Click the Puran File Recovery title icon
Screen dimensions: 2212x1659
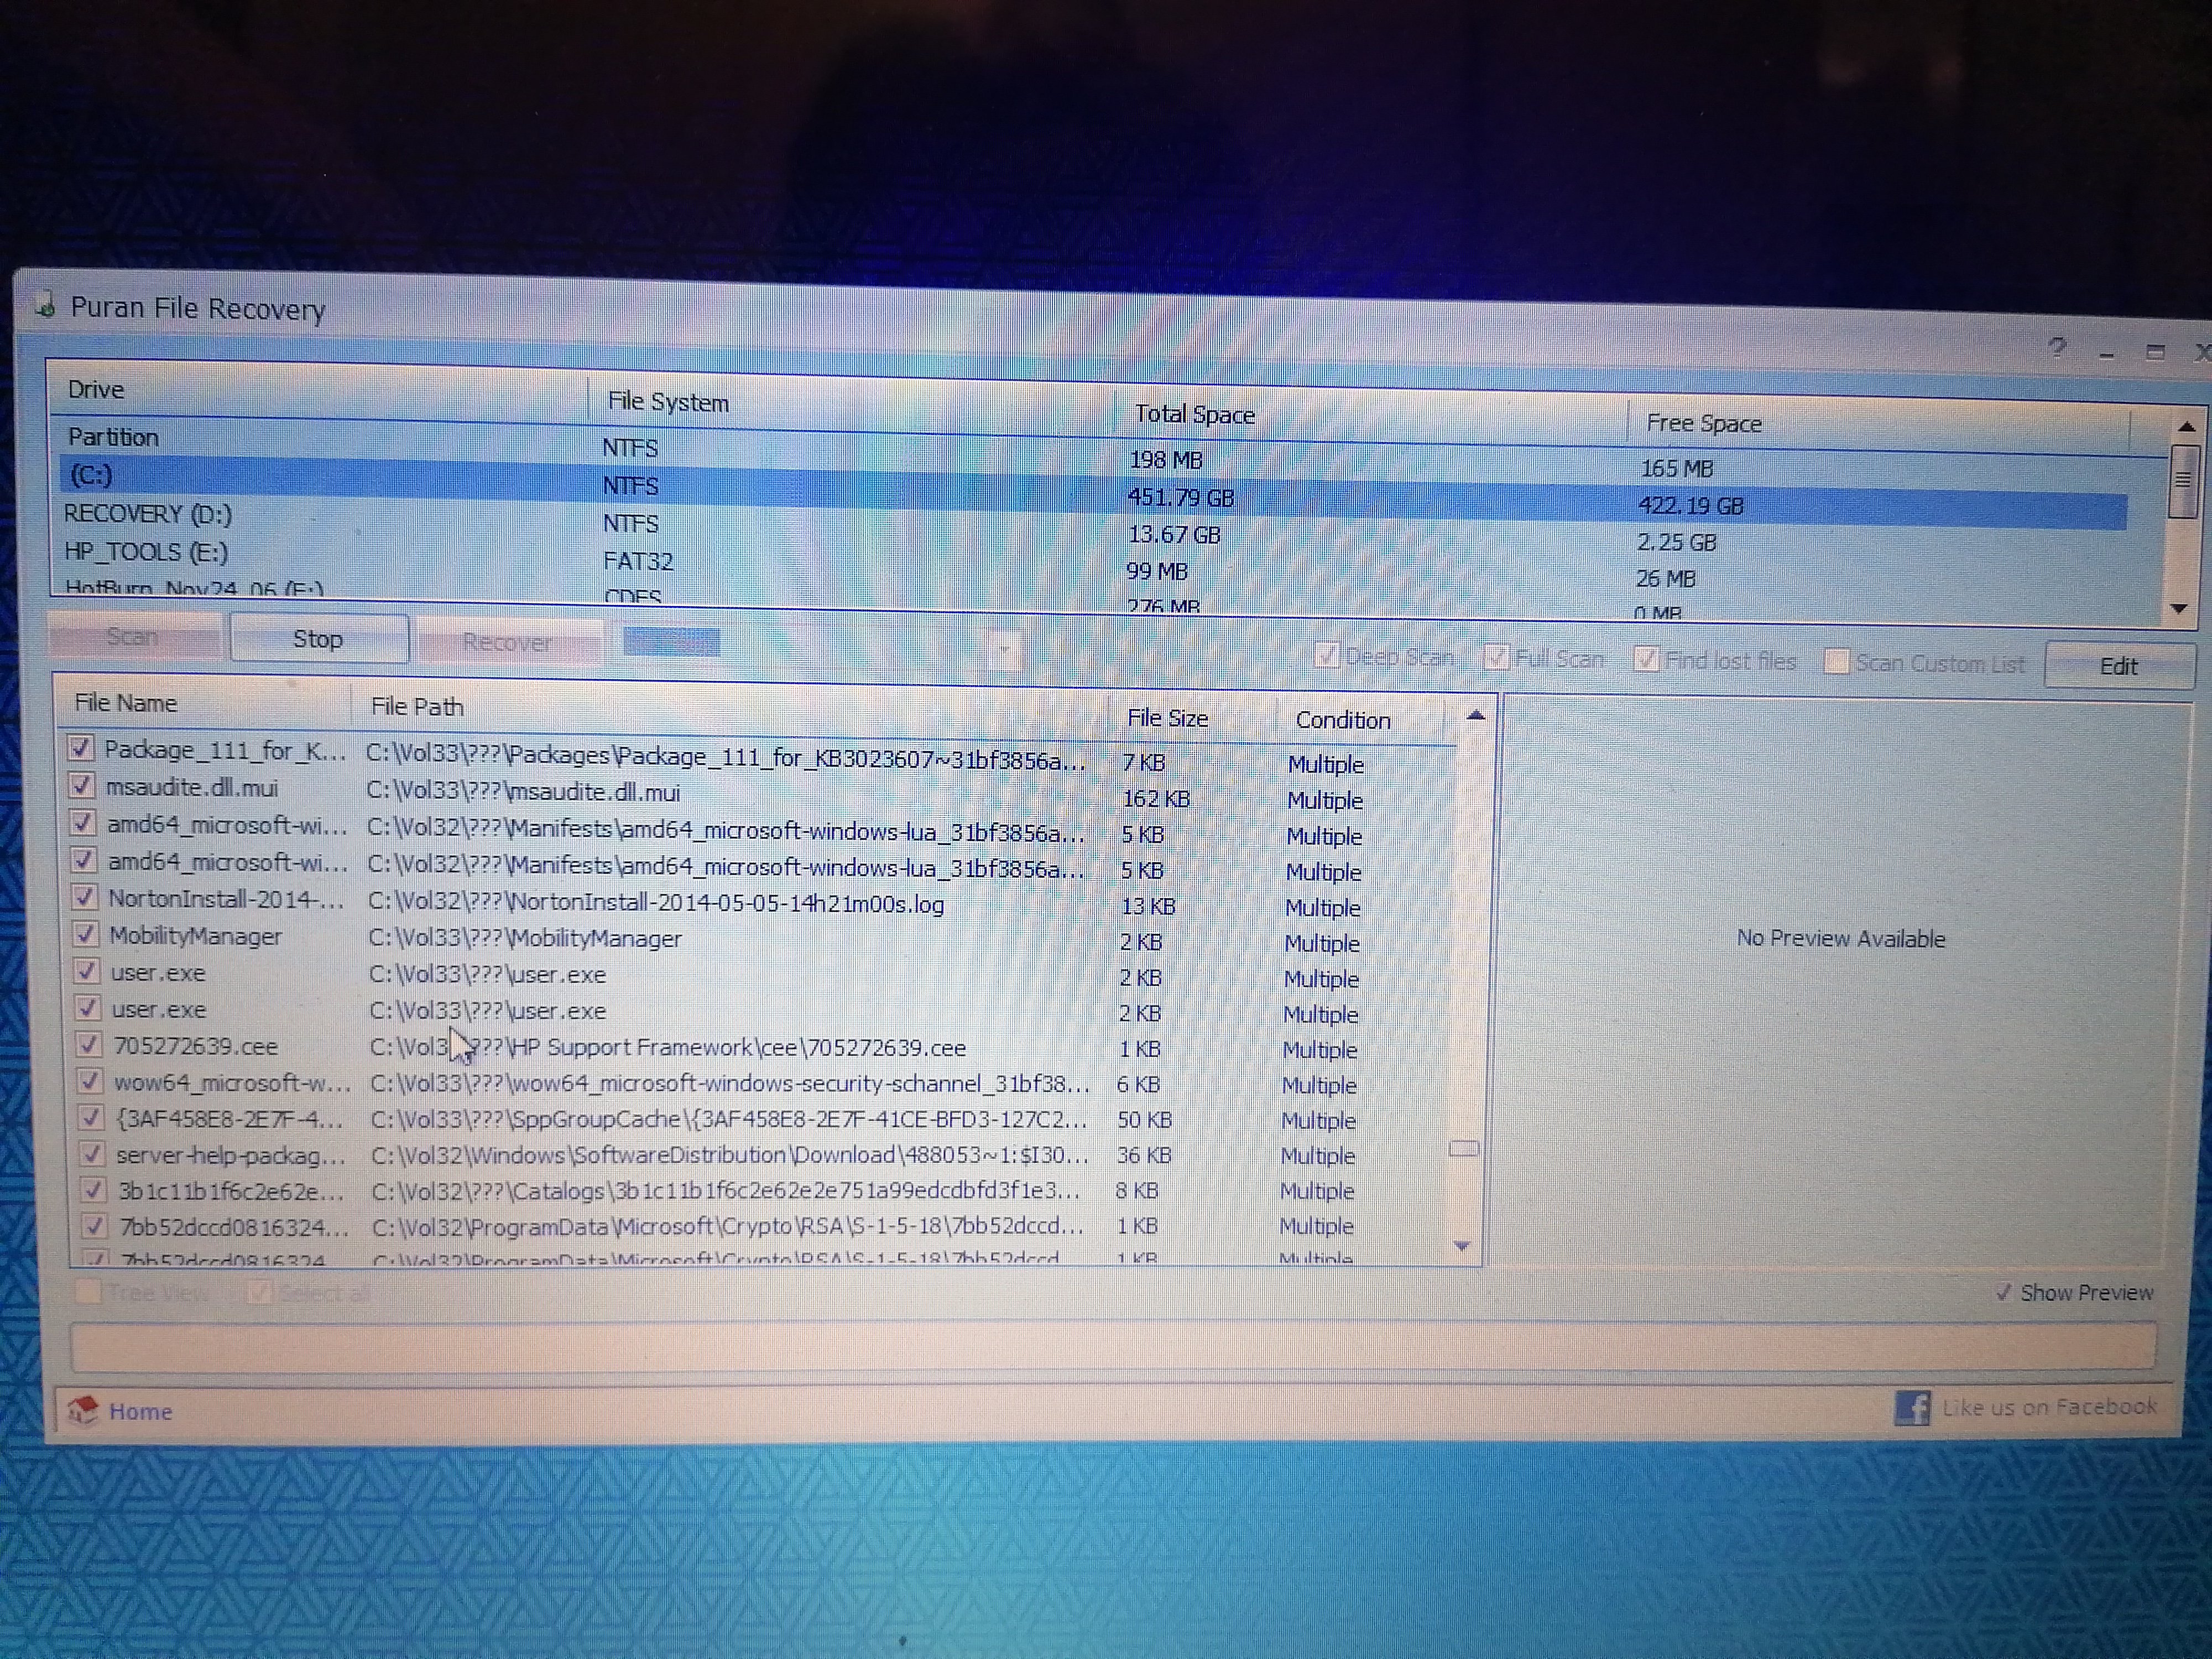tap(44, 304)
